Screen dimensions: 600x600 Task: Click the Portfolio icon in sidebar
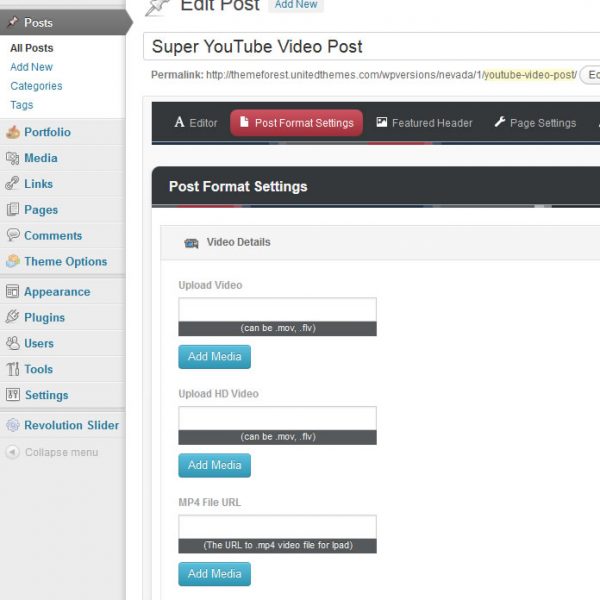click(13, 132)
